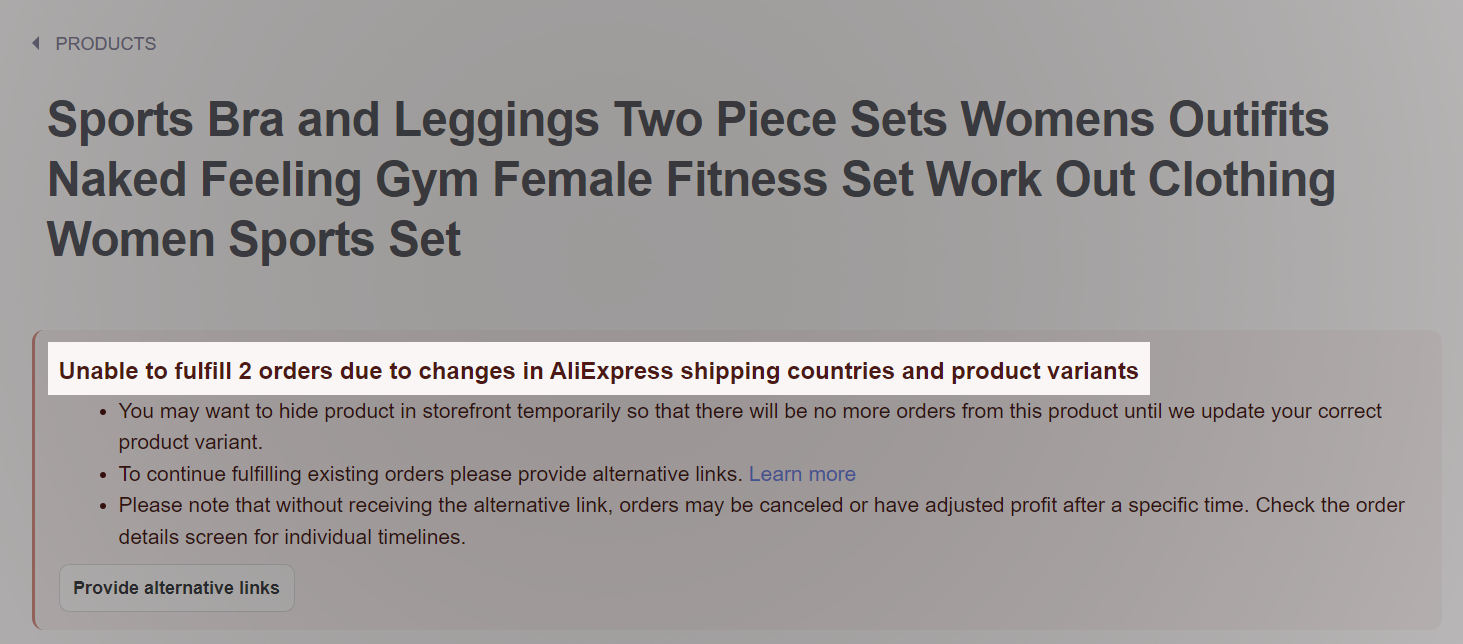Click the bullet about fulfilling existing orders

430,474
